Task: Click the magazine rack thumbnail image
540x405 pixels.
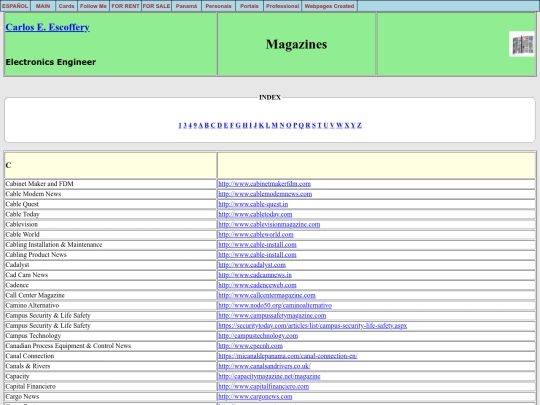Action: pos(522,44)
